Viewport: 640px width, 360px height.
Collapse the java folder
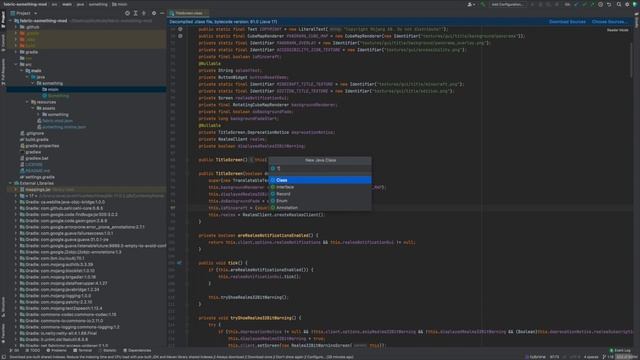pyautogui.click(x=27, y=77)
